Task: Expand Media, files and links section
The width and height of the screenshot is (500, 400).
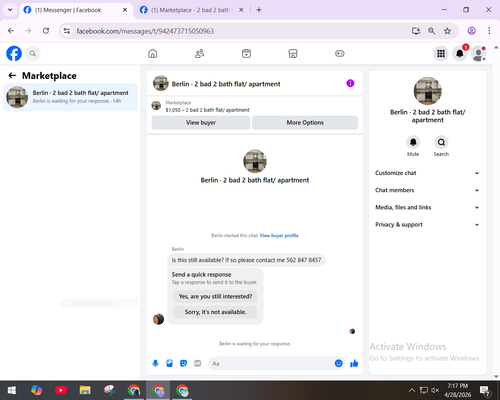Action: [427, 207]
